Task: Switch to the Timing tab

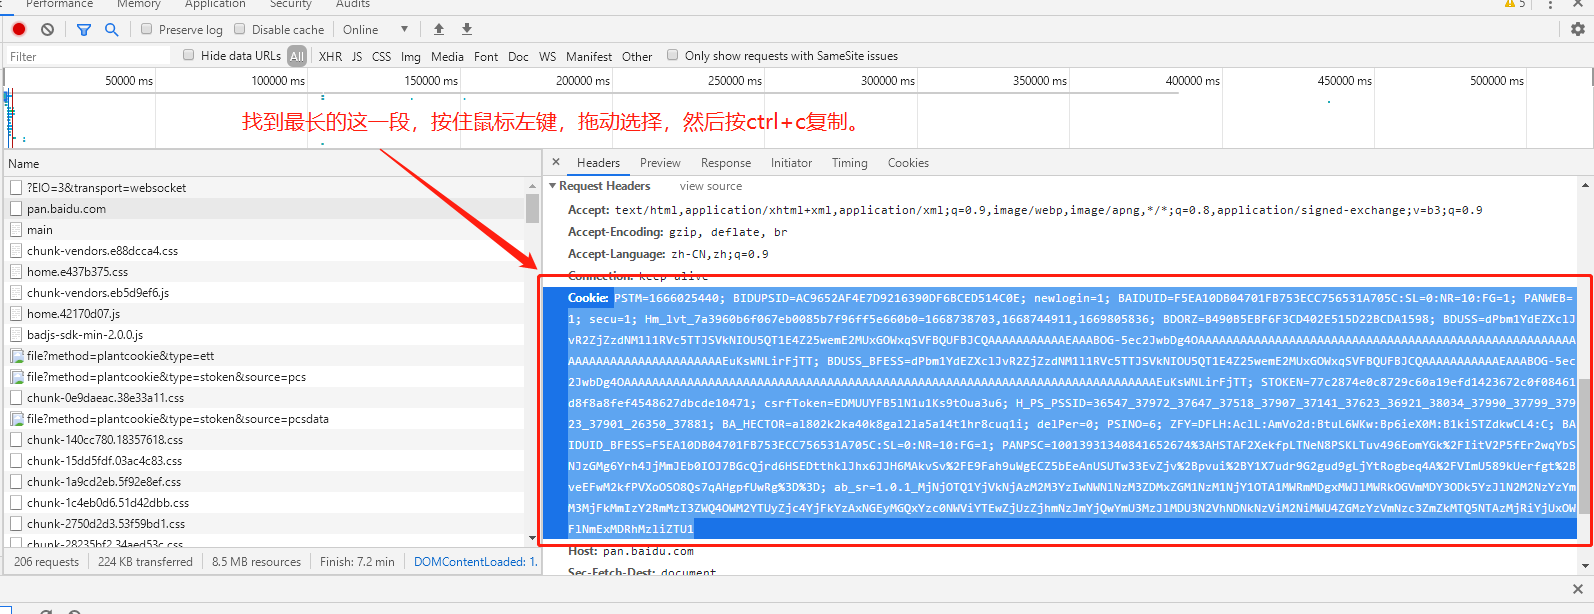Action: pyautogui.click(x=850, y=162)
